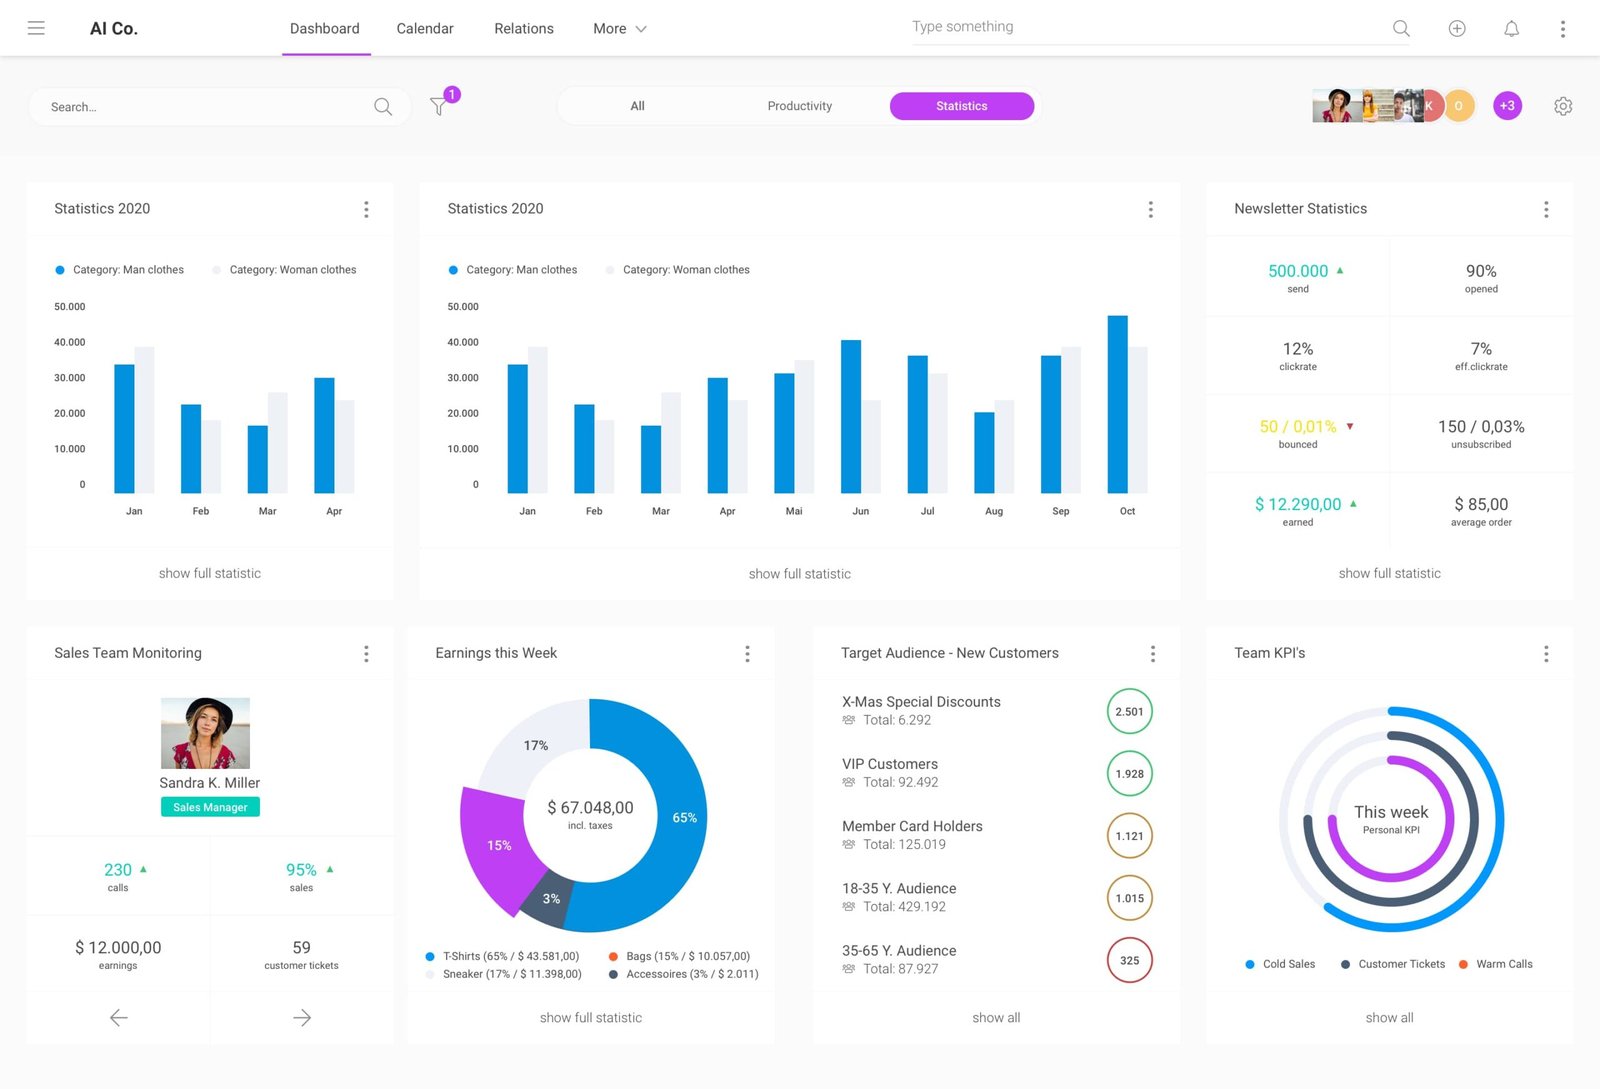This screenshot has width=1600, height=1089.
Task: Click the Cold Sales legend color dot
Action: tap(1250, 965)
